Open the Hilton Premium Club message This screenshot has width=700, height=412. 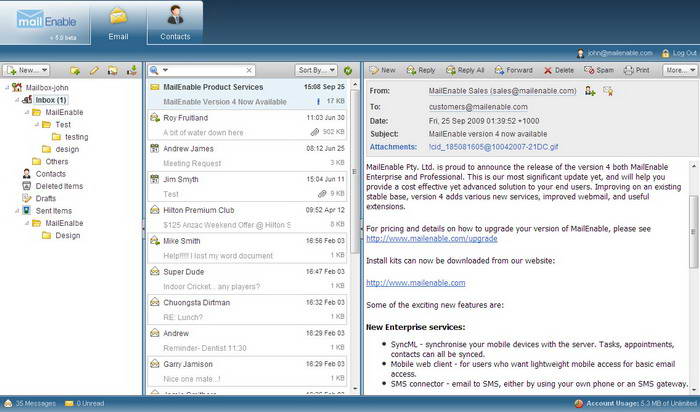(x=247, y=217)
